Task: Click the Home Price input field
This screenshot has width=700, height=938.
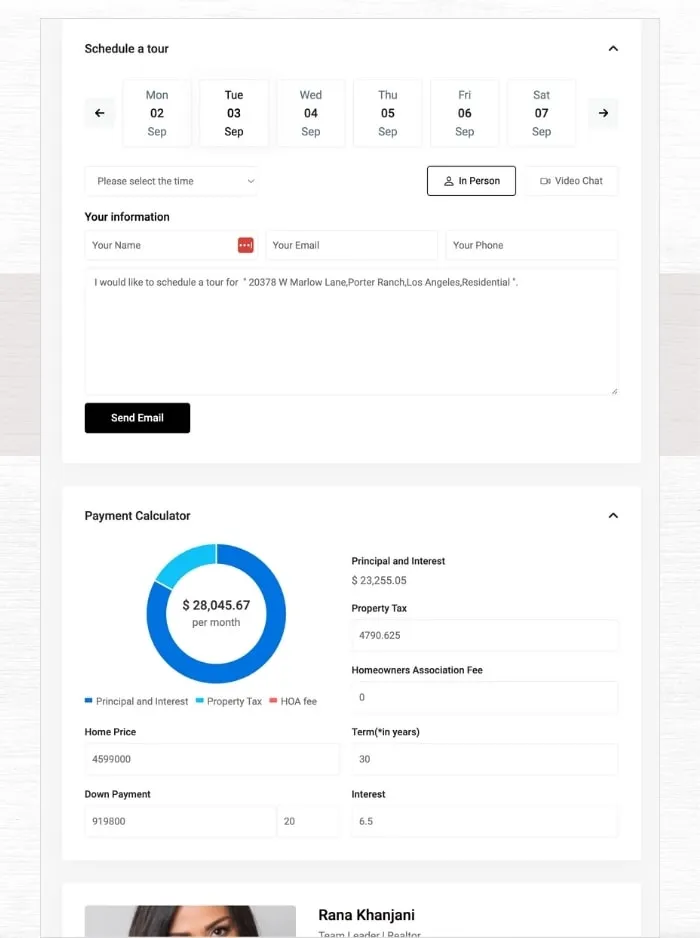Action: point(212,759)
